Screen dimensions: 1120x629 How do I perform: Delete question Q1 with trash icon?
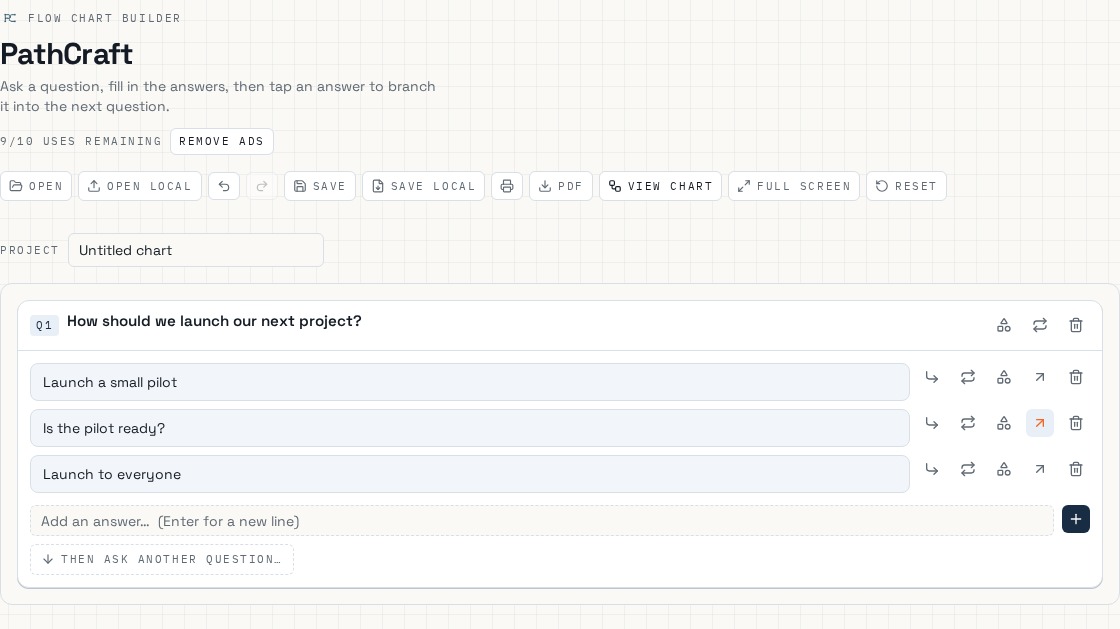tap(1076, 326)
